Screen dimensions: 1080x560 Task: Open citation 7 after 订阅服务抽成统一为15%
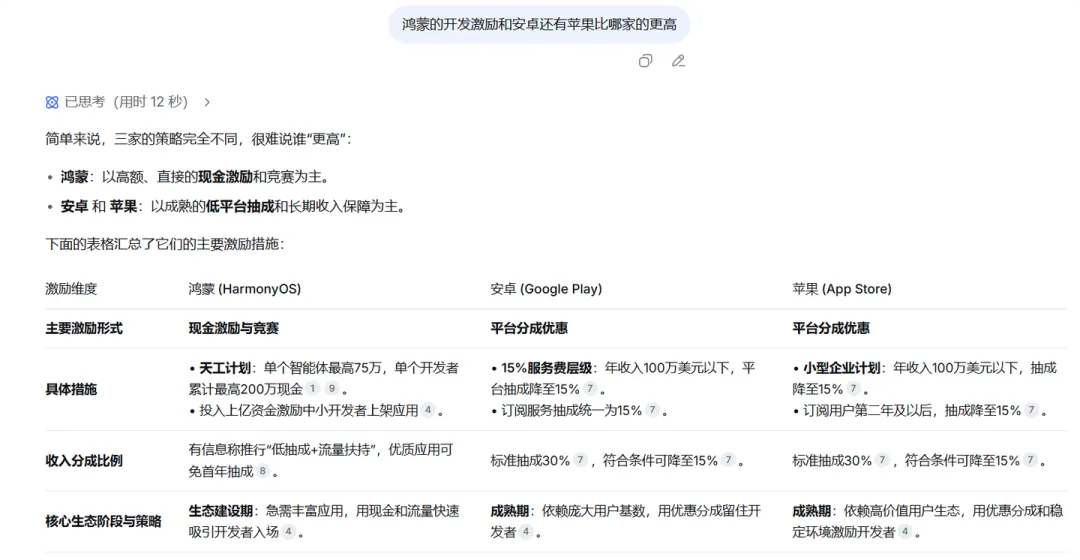click(x=652, y=410)
